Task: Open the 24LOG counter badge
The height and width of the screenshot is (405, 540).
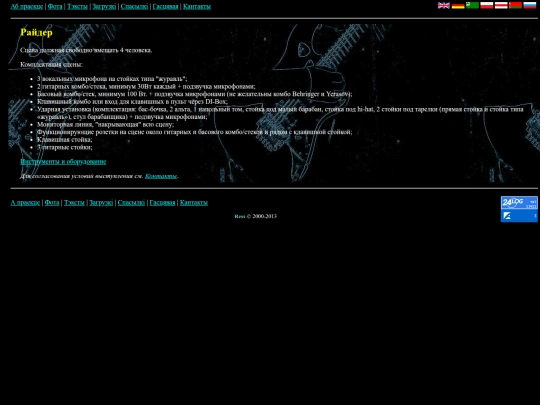Action: (519, 202)
